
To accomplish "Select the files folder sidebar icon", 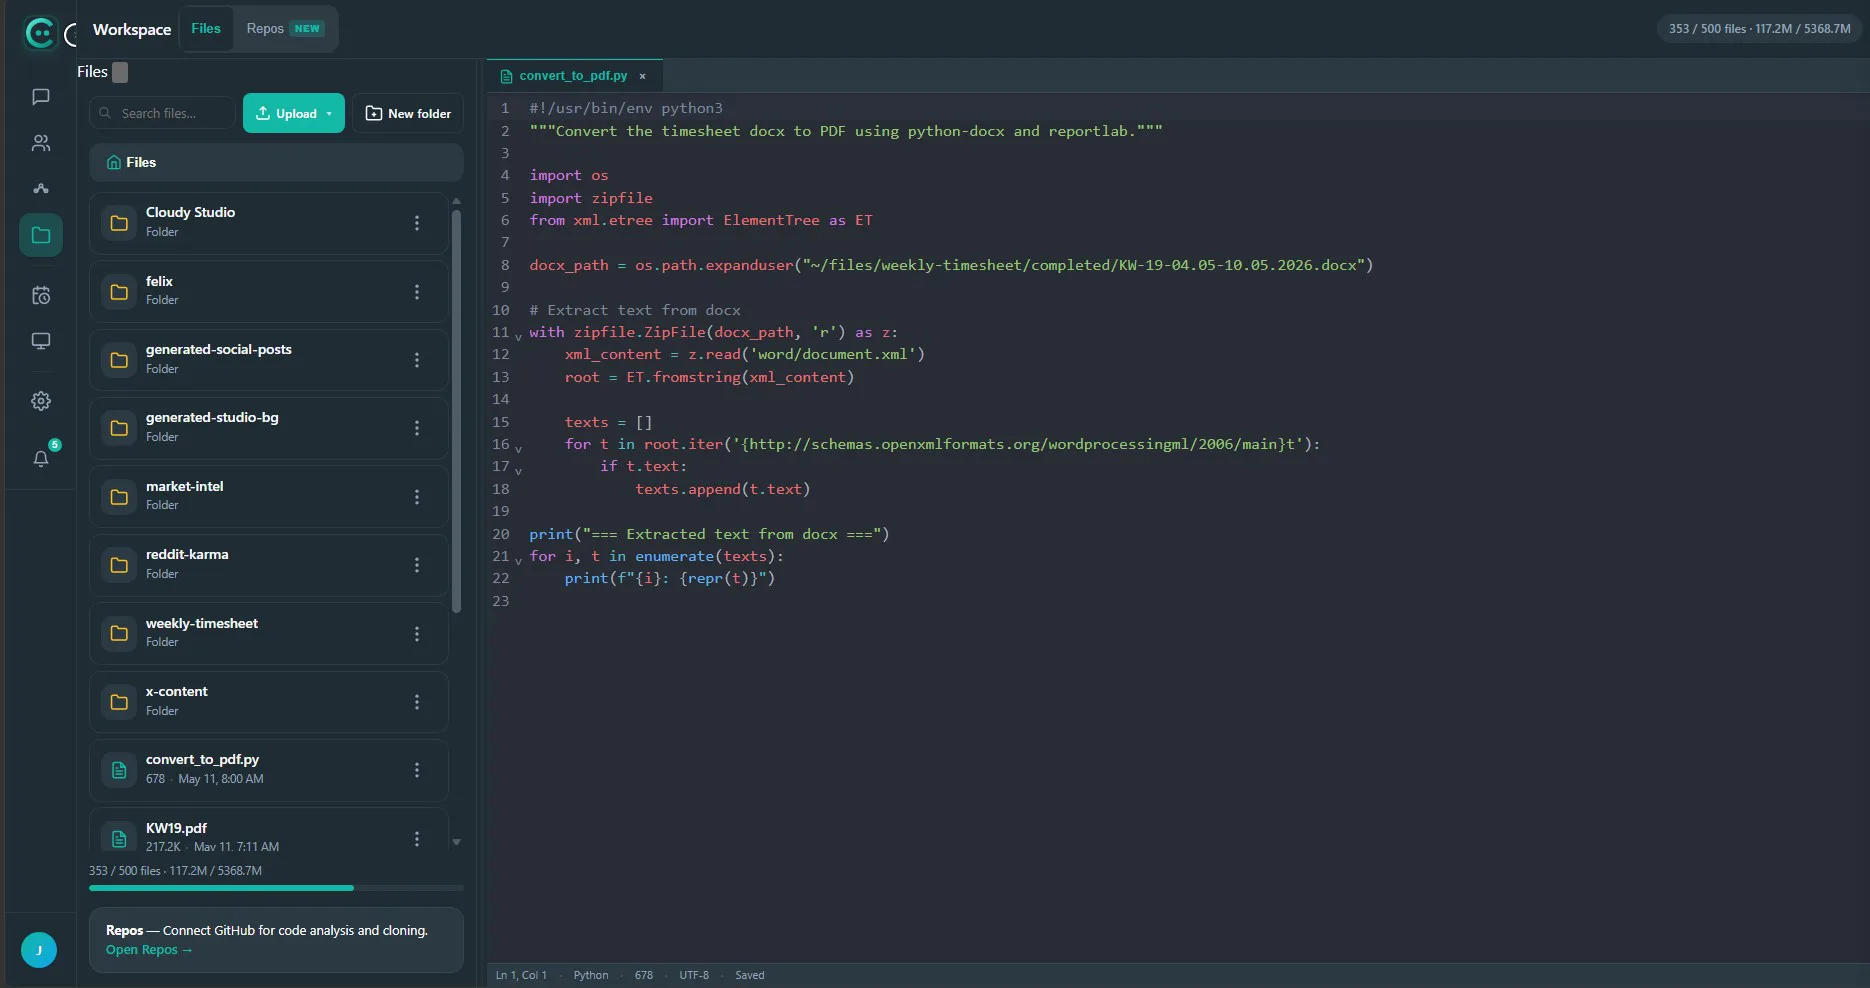I will (x=41, y=235).
